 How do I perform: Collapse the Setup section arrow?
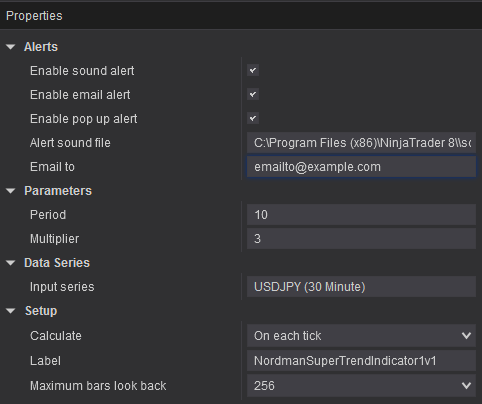click(11, 311)
